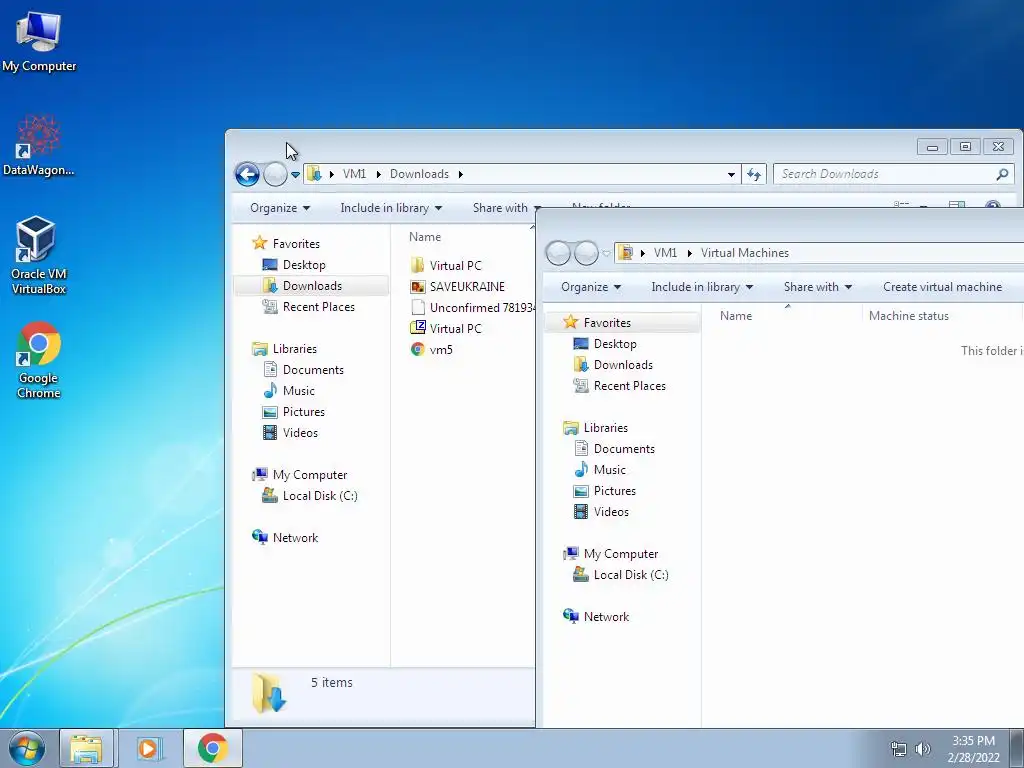1024x768 pixels.
Task: Select Downloads in the Downloads window sidebar
Action: 312,286
